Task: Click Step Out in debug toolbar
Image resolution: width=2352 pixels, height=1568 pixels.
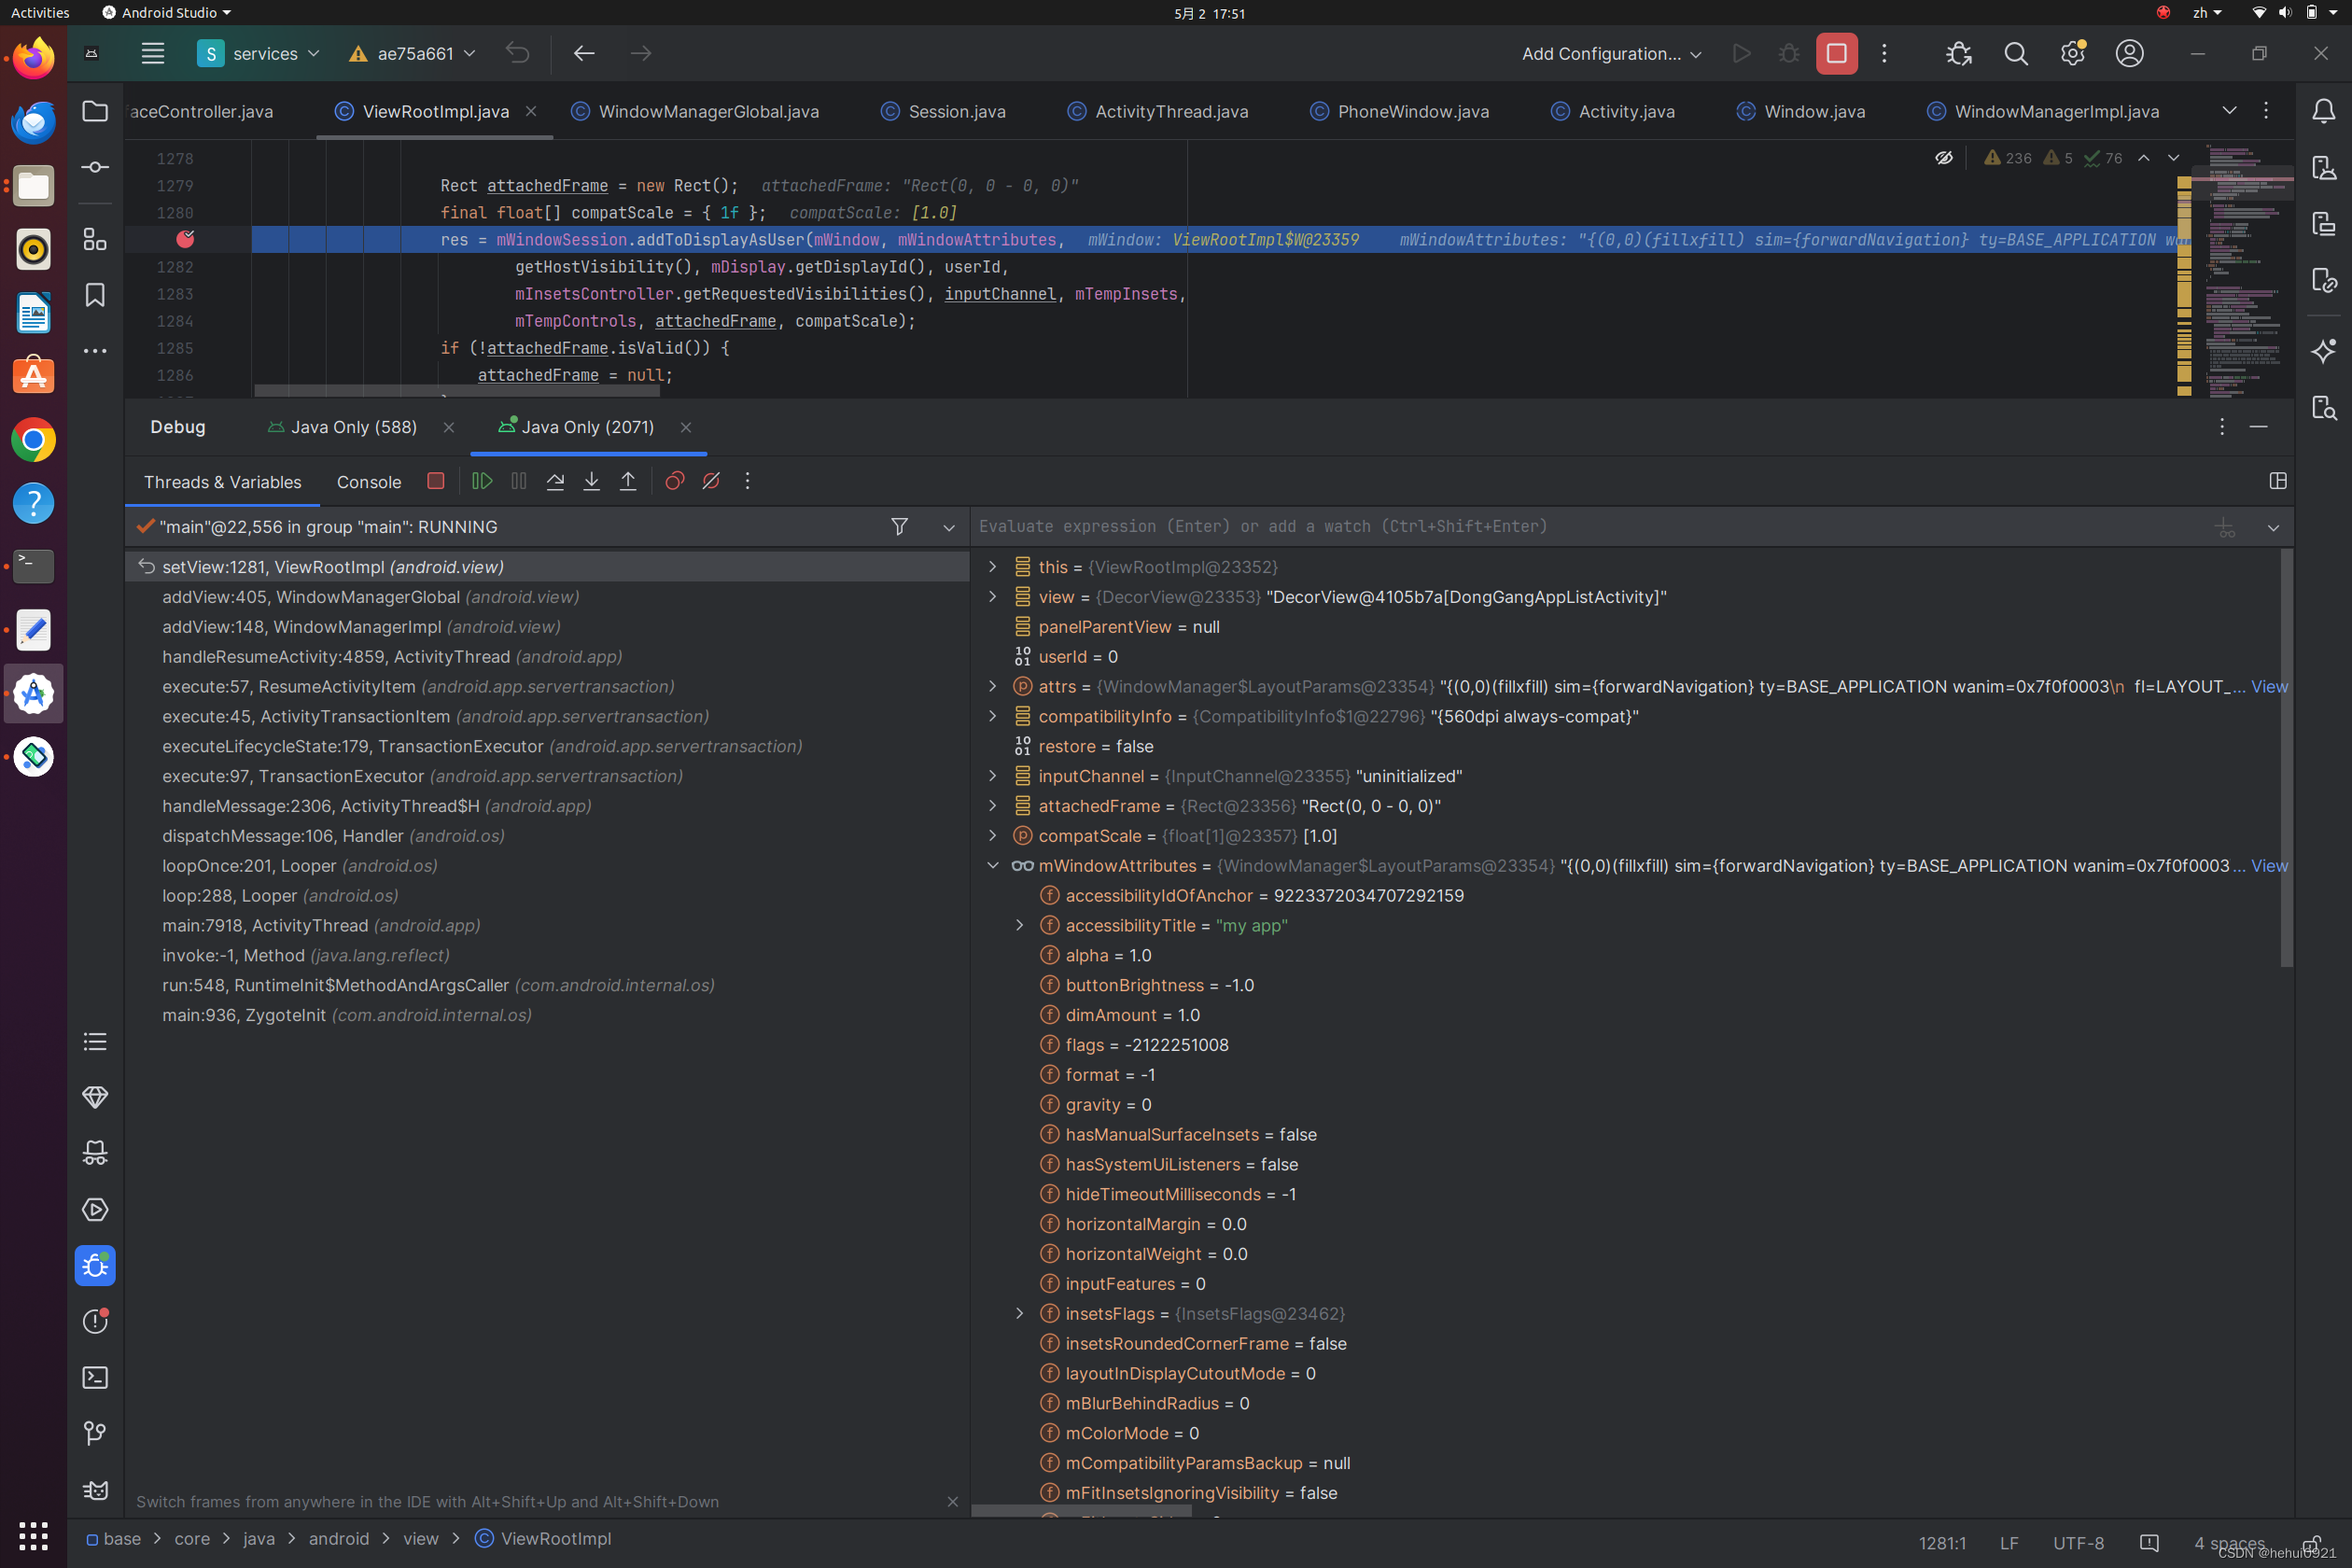Action: pos(628,481)
